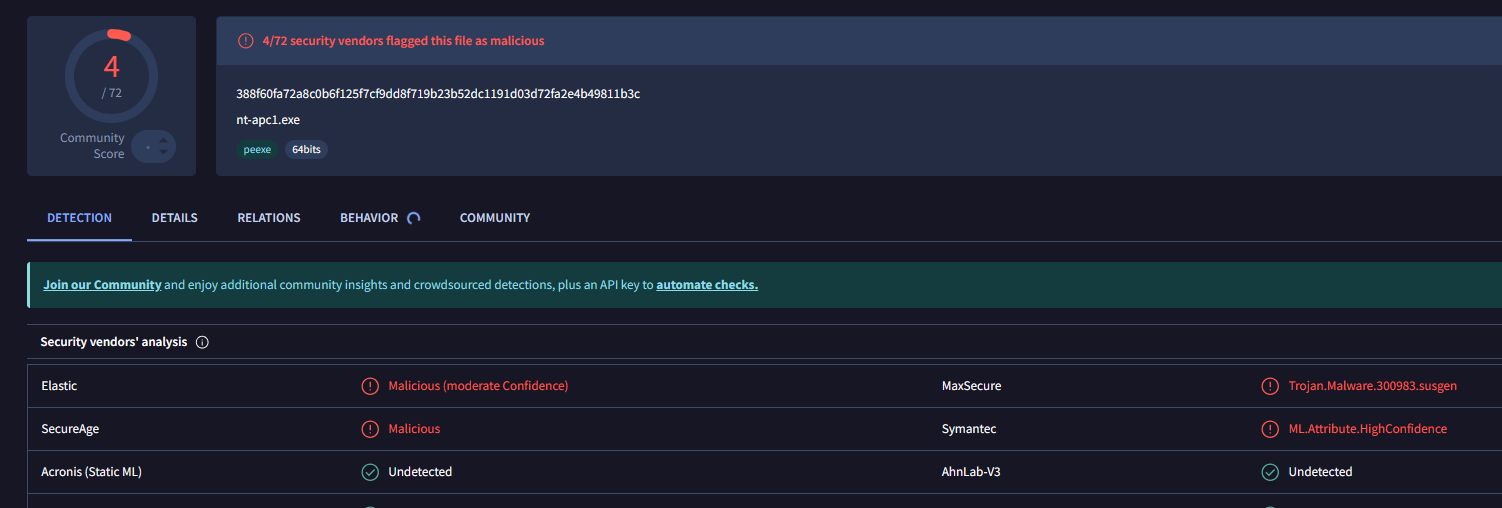Follow the Join our Community link
The width and height of the screenshot is (1502, 508).
[102, 285]
